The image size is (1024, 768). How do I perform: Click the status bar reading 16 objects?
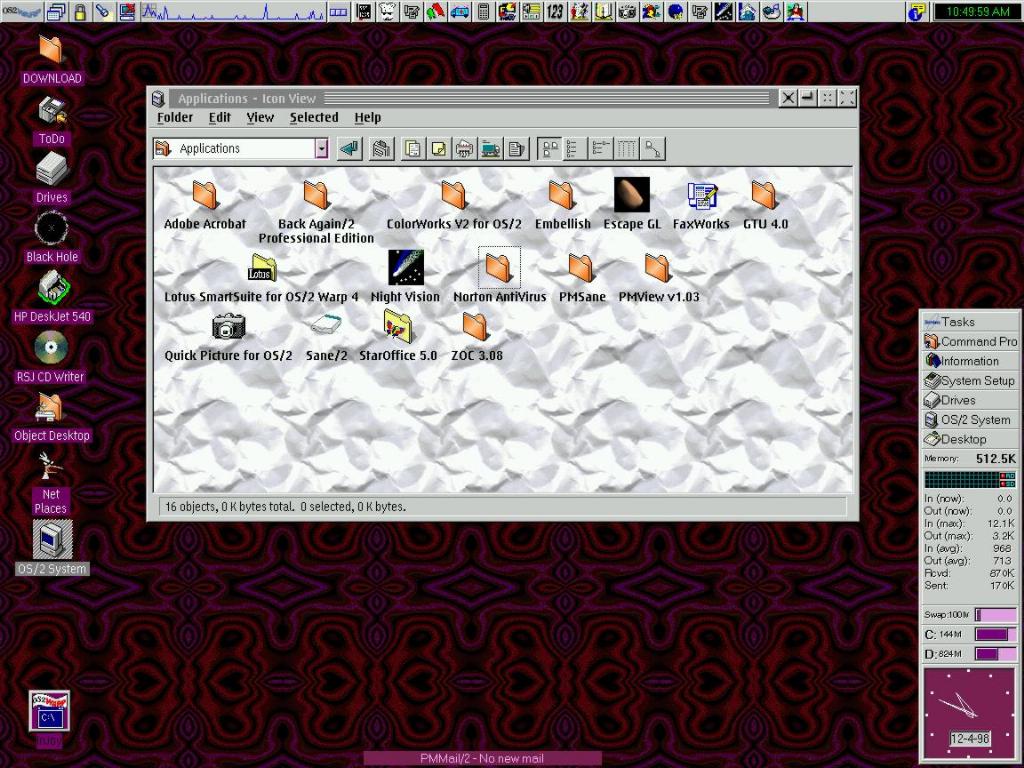[x=503, y=507]
